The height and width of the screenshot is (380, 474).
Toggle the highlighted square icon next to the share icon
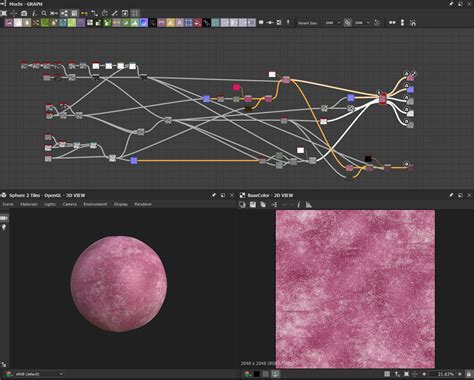click(74, 13)
